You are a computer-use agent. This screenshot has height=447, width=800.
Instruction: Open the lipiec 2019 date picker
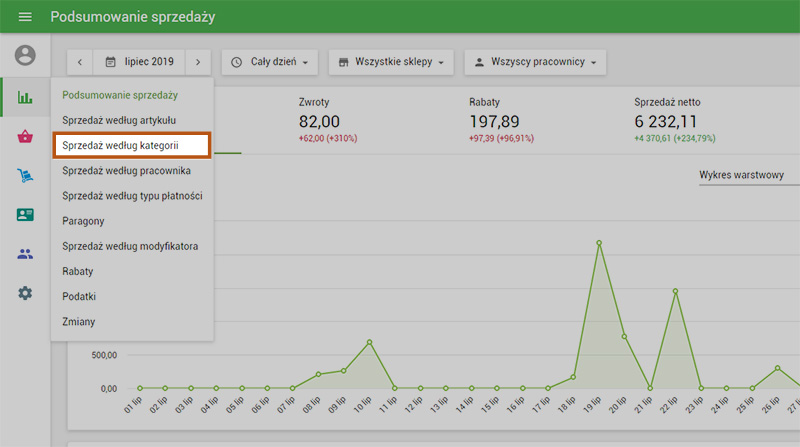point(139,62)
